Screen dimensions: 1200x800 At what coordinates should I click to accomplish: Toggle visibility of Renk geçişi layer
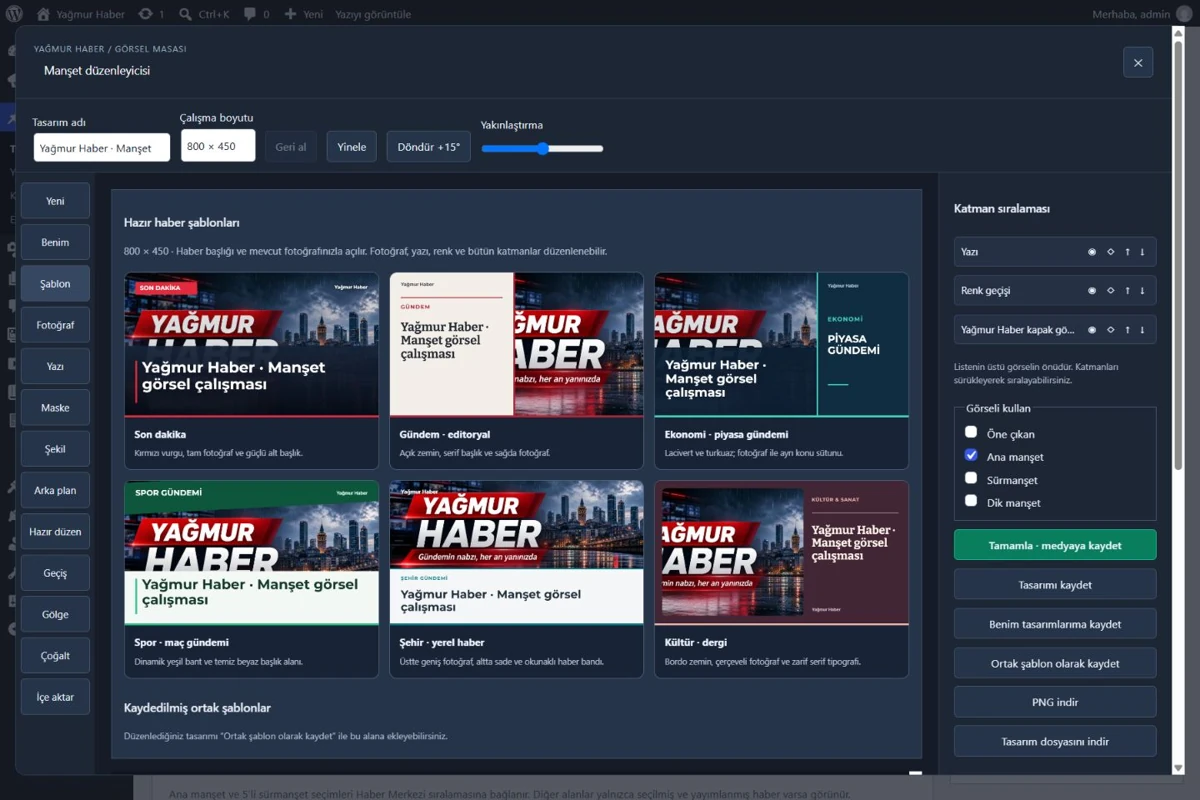[x=1092, y=291]
